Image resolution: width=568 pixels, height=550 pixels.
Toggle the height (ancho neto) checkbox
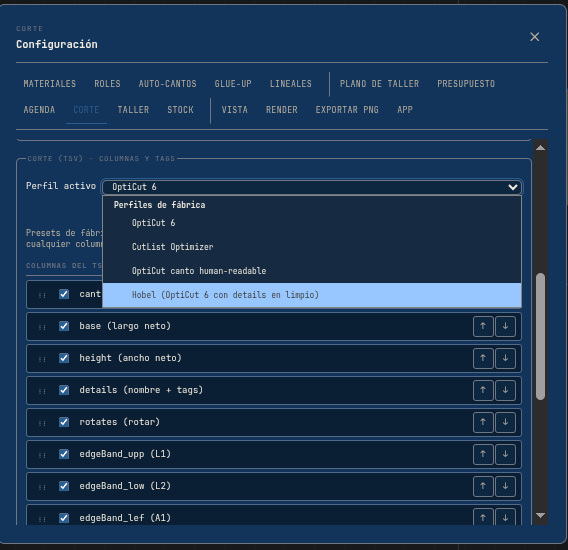click(x=64, y=358)
